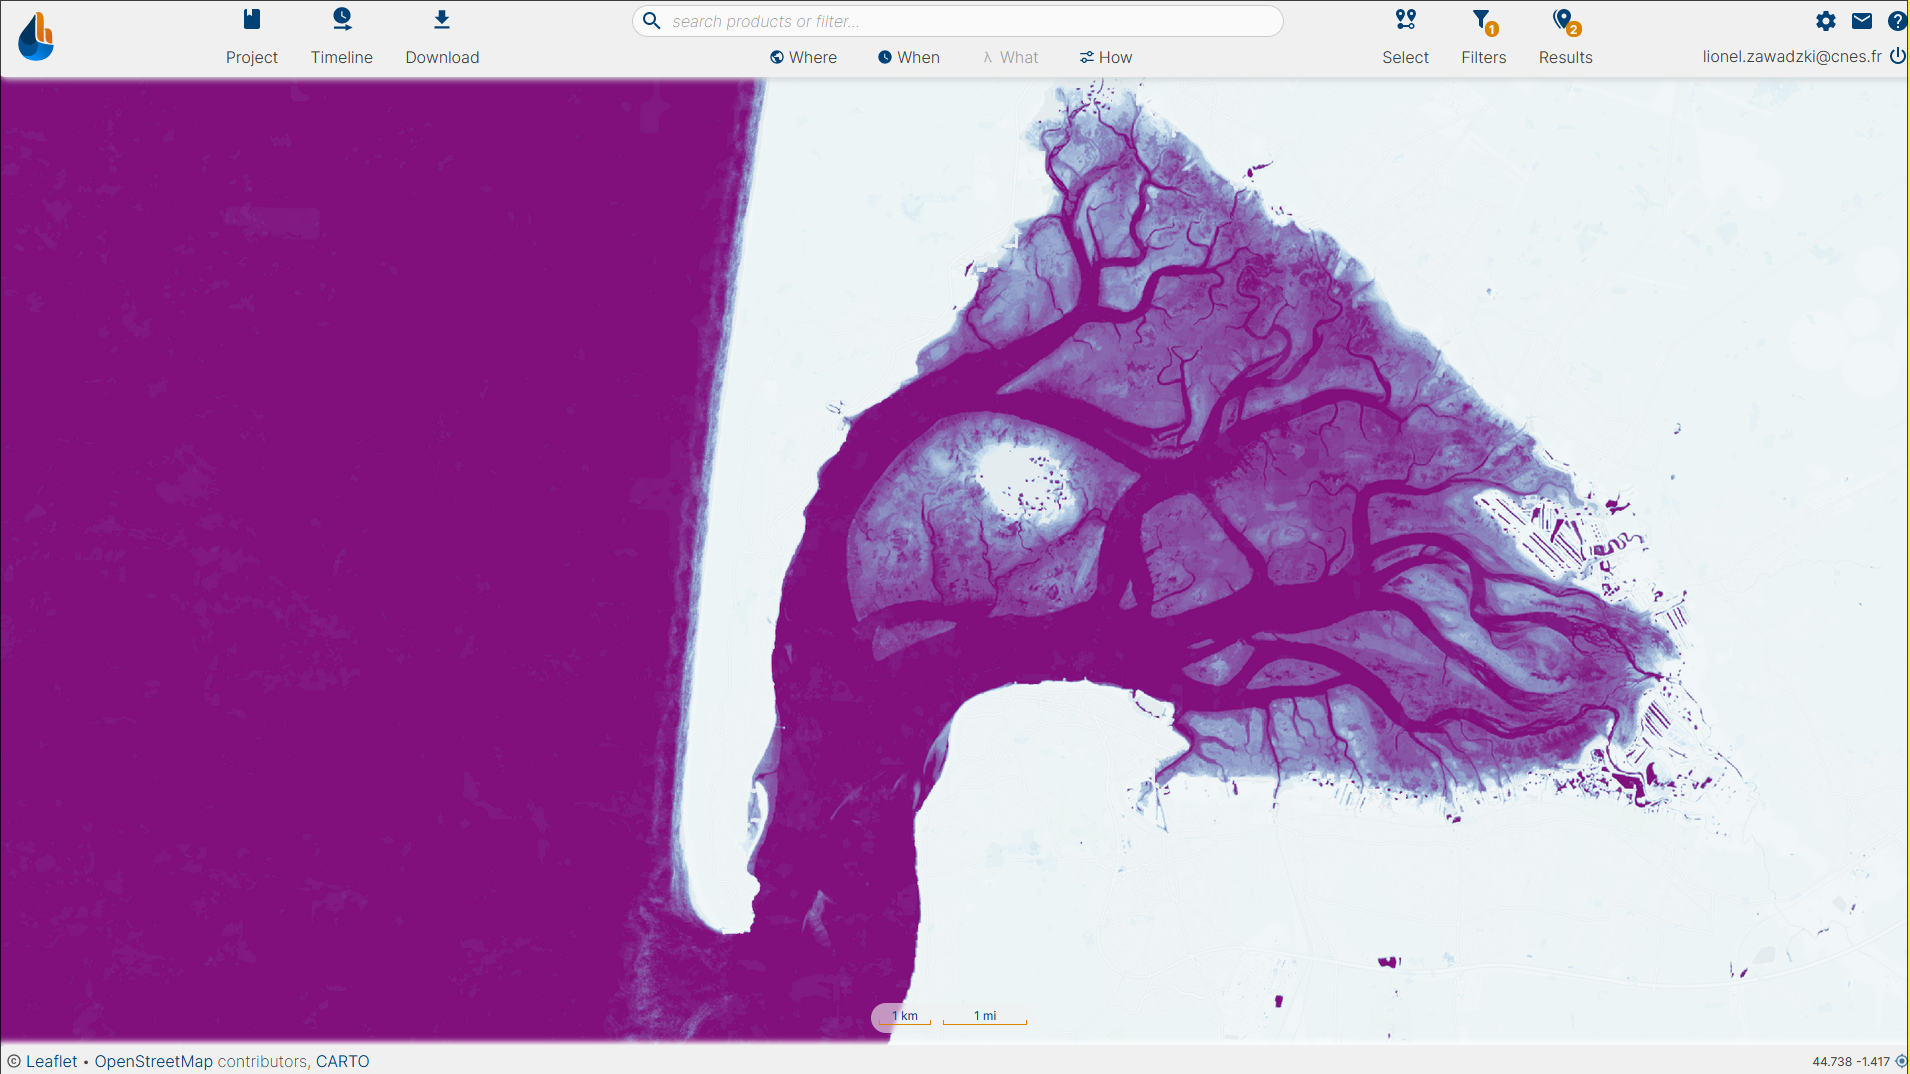Open settings gear icon
The image size is (1910, 1074).
coord(1826,21)
